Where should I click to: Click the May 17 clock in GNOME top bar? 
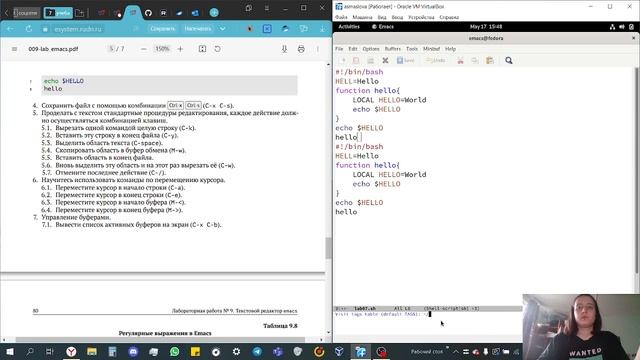coord(486,27)
